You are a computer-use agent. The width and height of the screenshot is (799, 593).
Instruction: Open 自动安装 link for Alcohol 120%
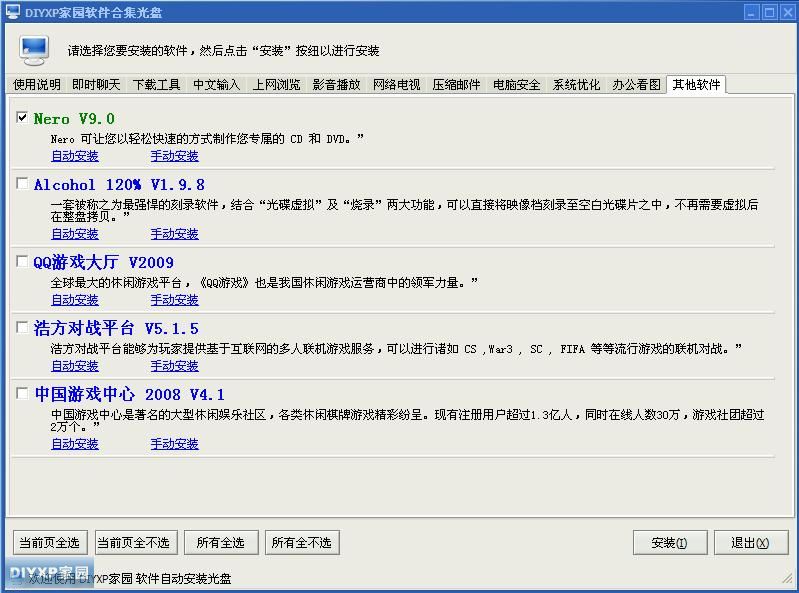(x=75, y=234)
